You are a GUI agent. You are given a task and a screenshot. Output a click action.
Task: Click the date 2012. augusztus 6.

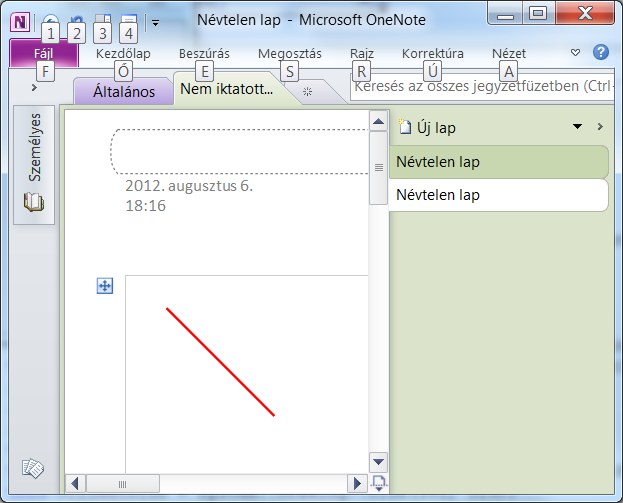(189, 186)
